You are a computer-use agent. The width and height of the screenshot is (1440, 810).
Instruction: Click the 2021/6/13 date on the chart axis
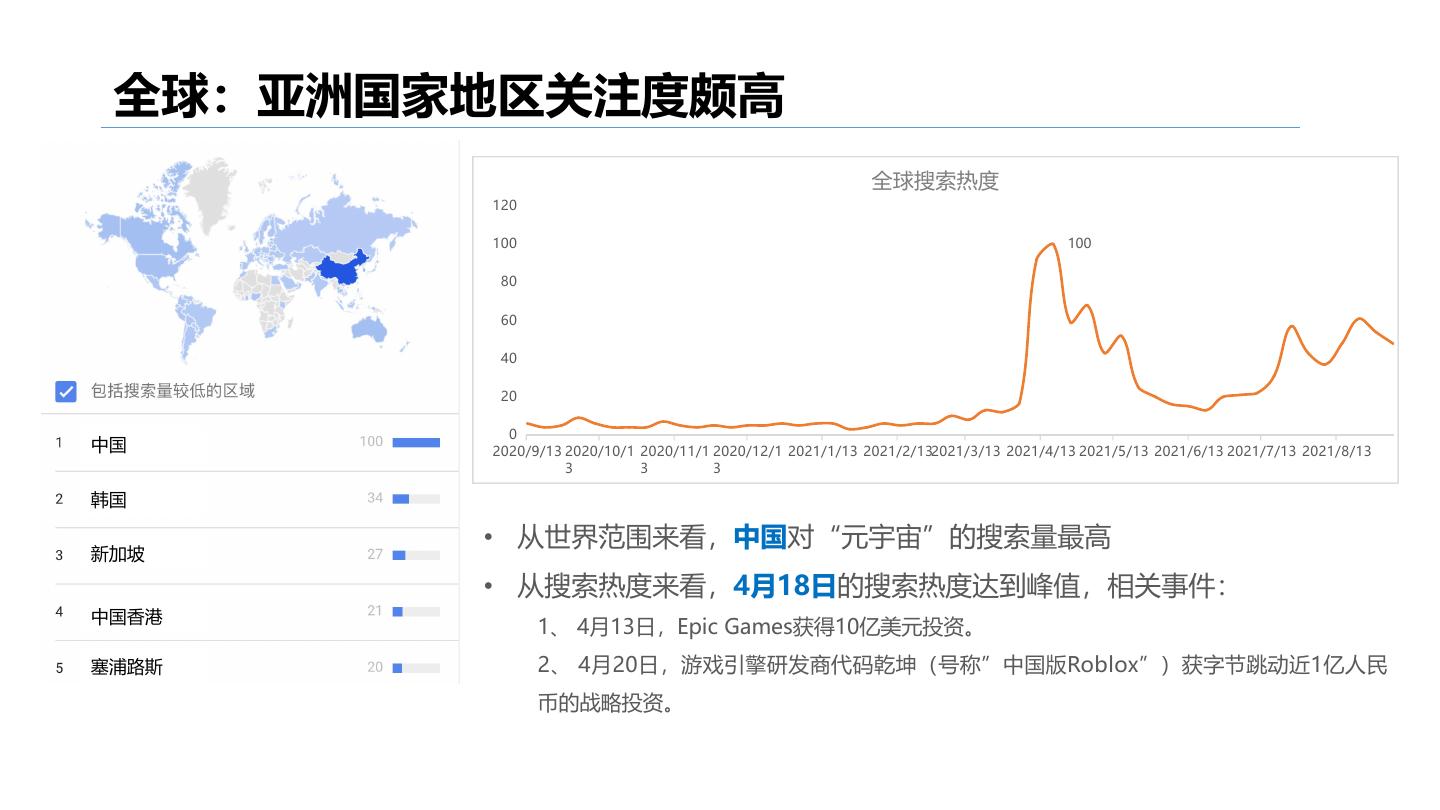(1189, 451)
